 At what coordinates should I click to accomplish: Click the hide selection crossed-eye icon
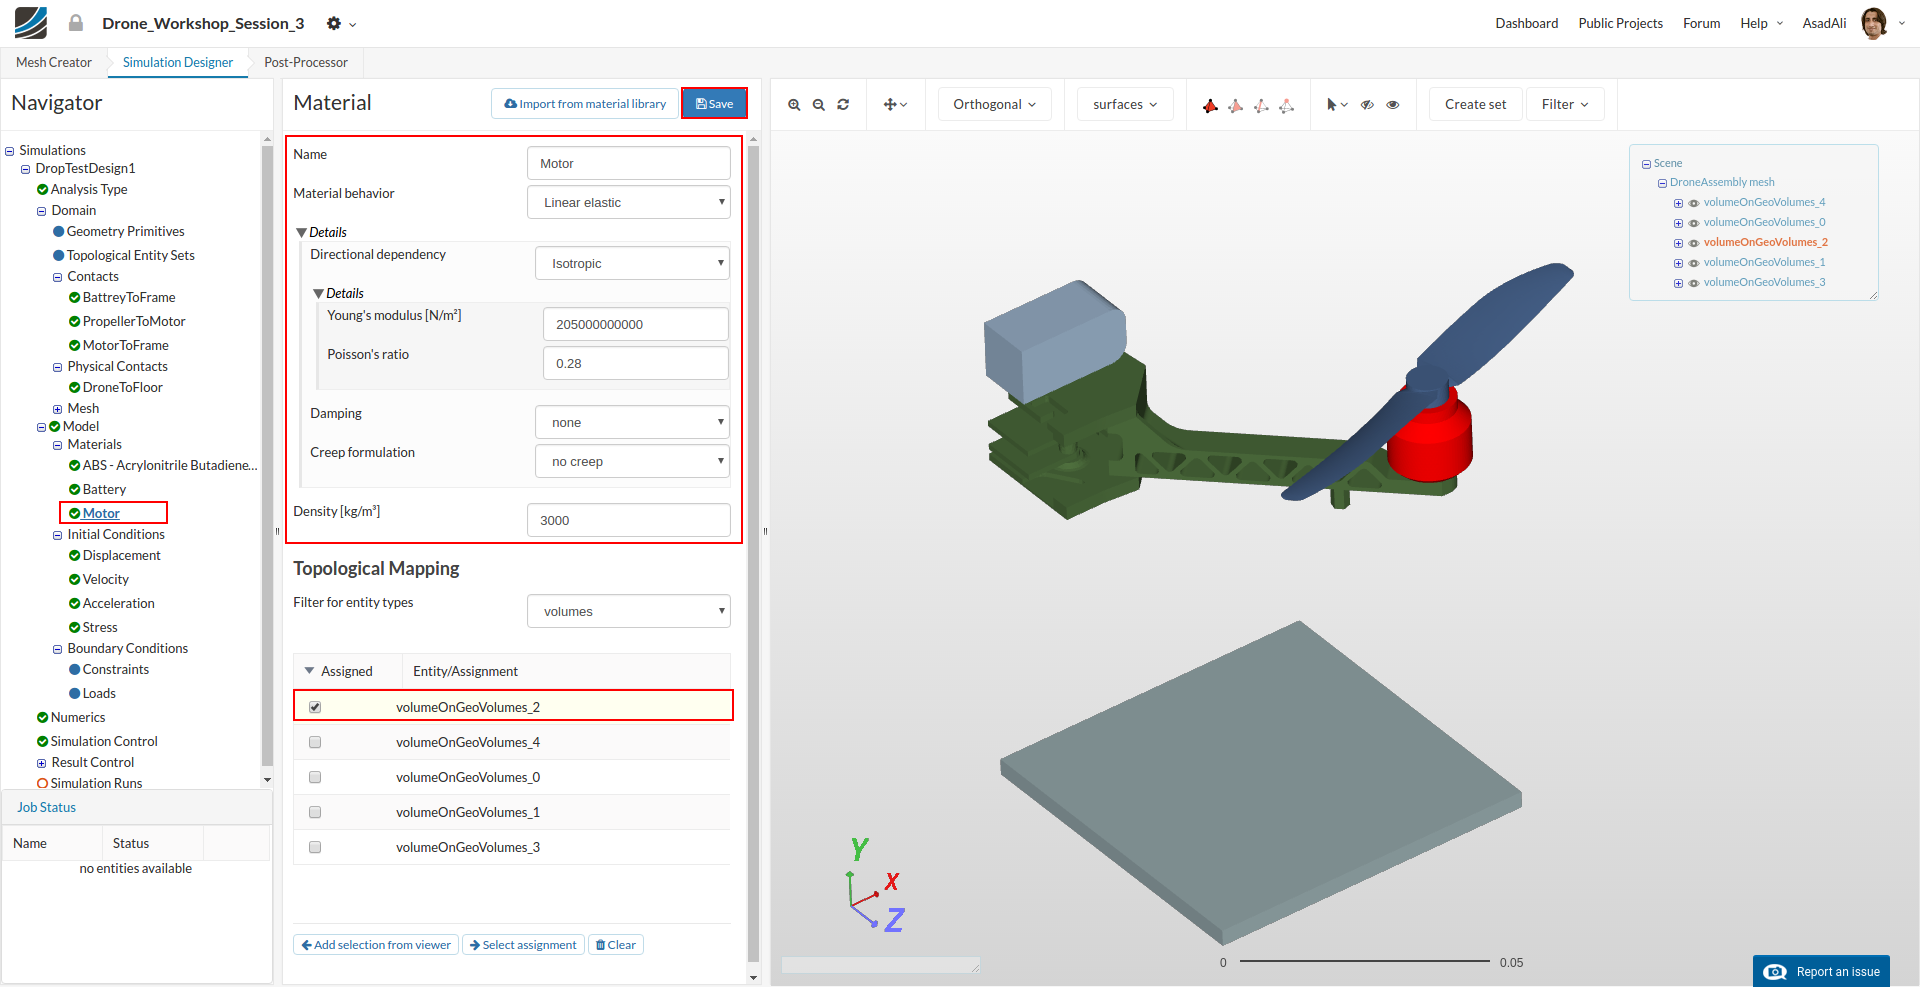(x=1367, y=105)
